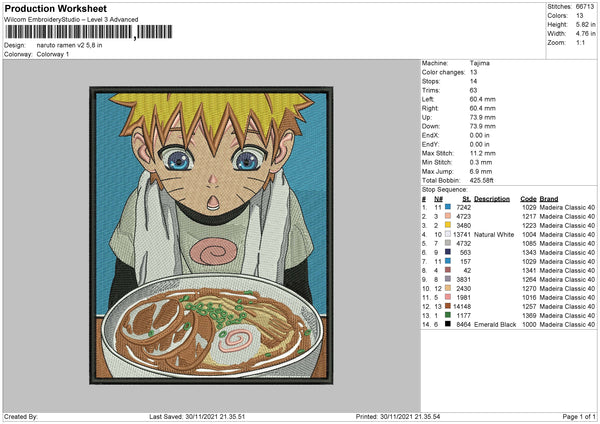Screen dimensions: 600x424
Task: Click the 'N#' column header
Action: click(438, 199)
